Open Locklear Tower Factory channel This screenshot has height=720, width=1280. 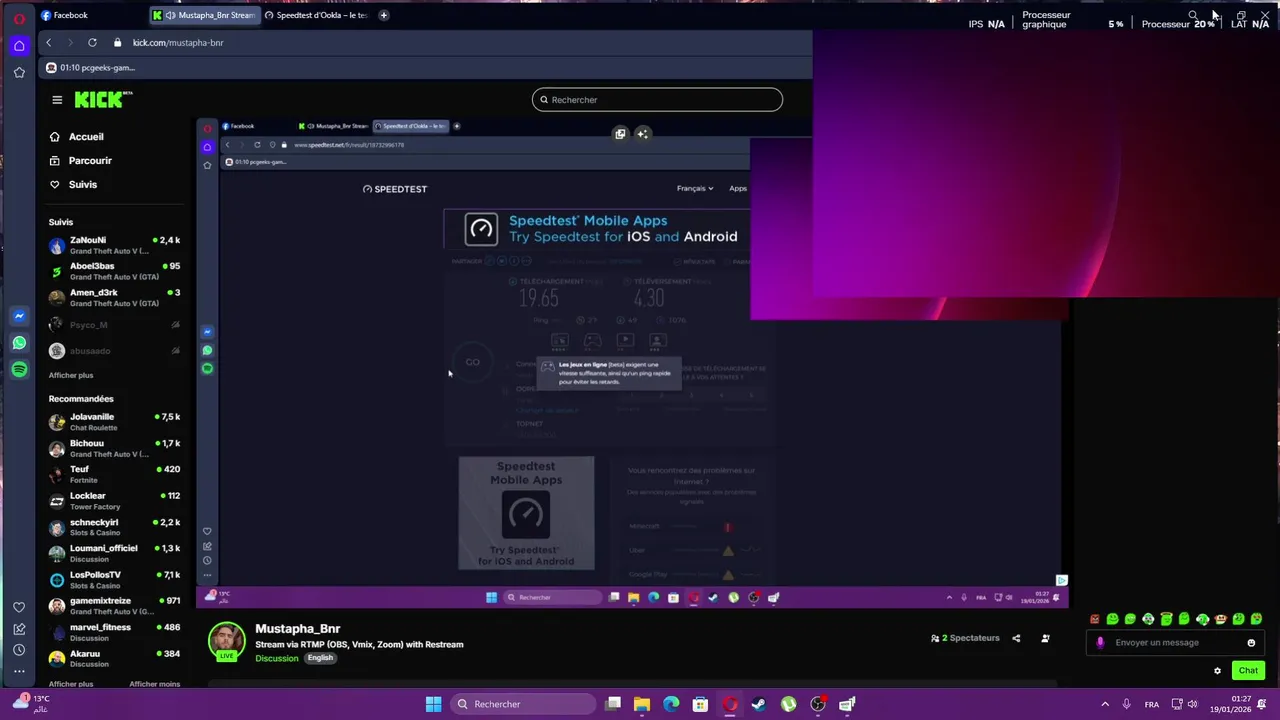click(114, 501)
